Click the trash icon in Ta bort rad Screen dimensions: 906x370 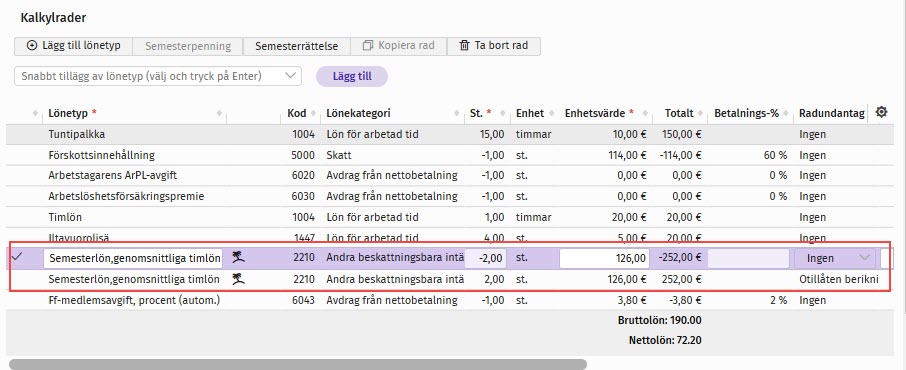[x=464, y=46]
